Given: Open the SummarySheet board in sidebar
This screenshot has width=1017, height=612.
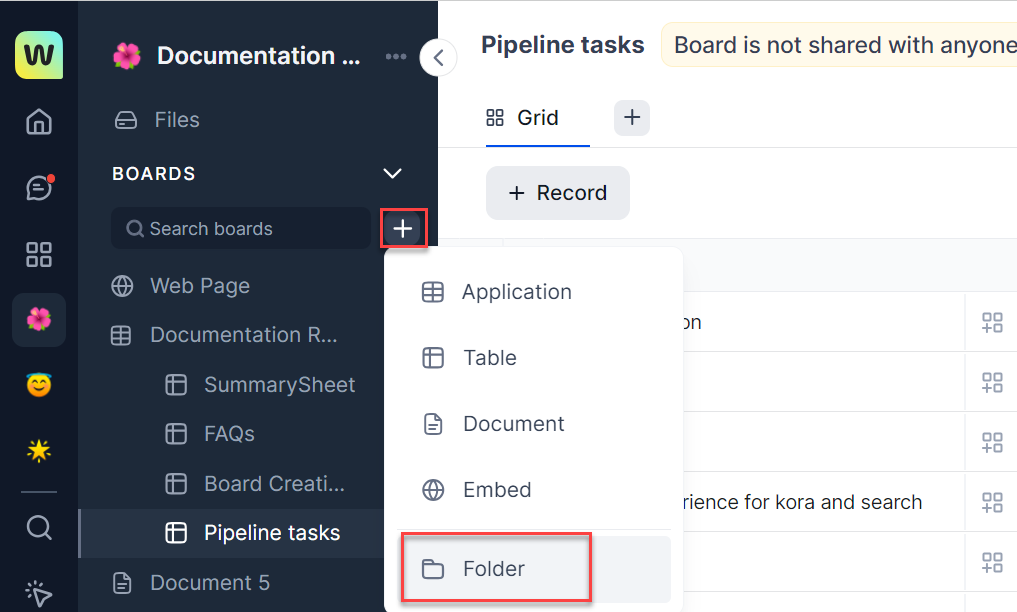Looking at the screenshot, I should pyautogui.click(x=279, y=385).
